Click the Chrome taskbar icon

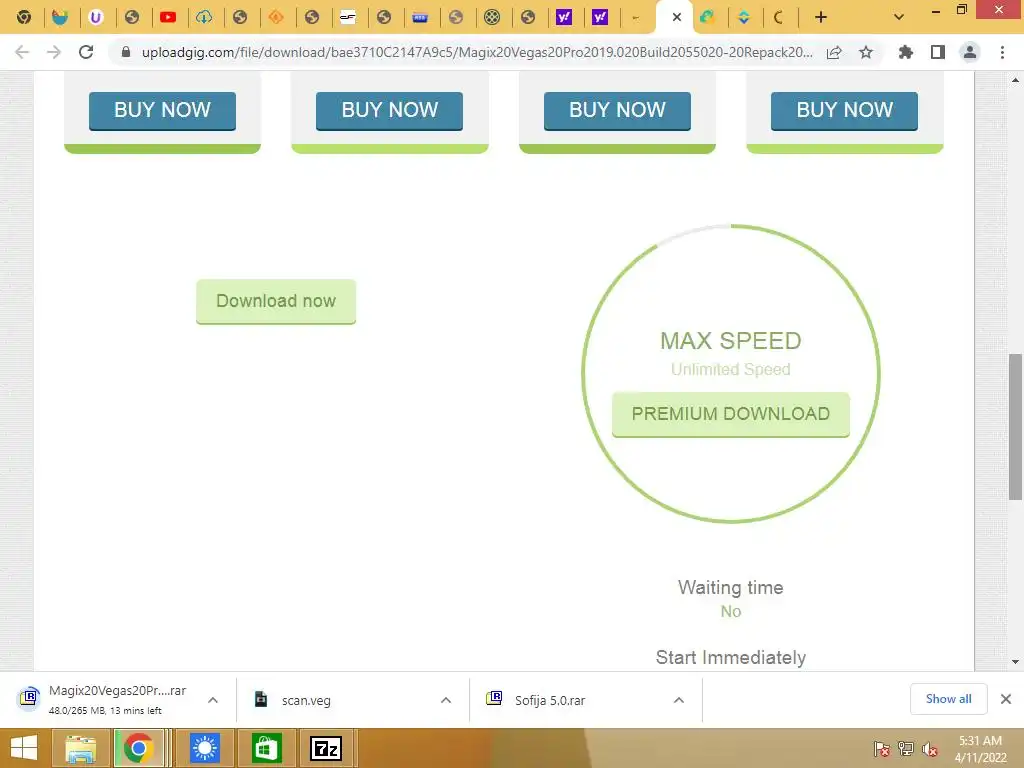(138, 748)
